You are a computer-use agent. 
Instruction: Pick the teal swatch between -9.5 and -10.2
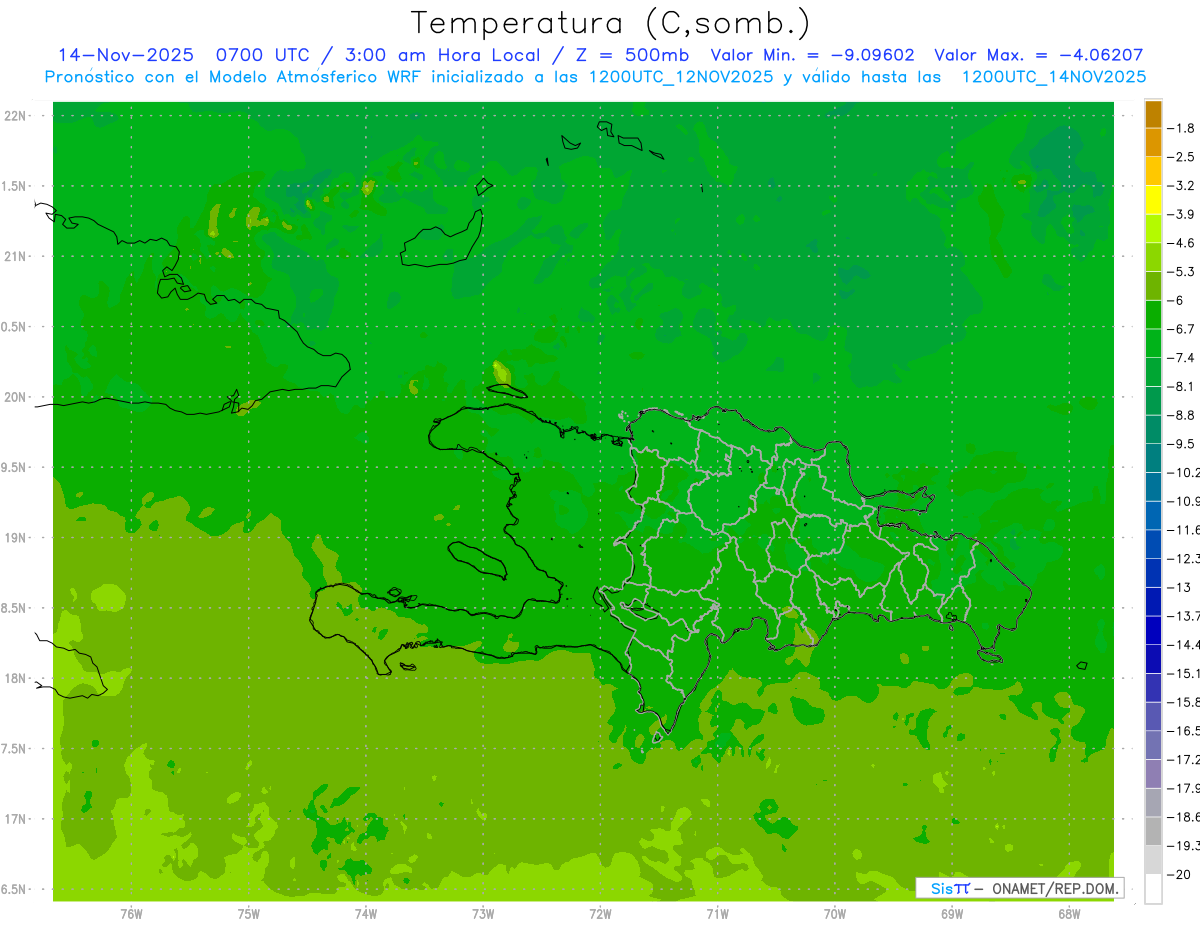click(x=1153, y=458)
